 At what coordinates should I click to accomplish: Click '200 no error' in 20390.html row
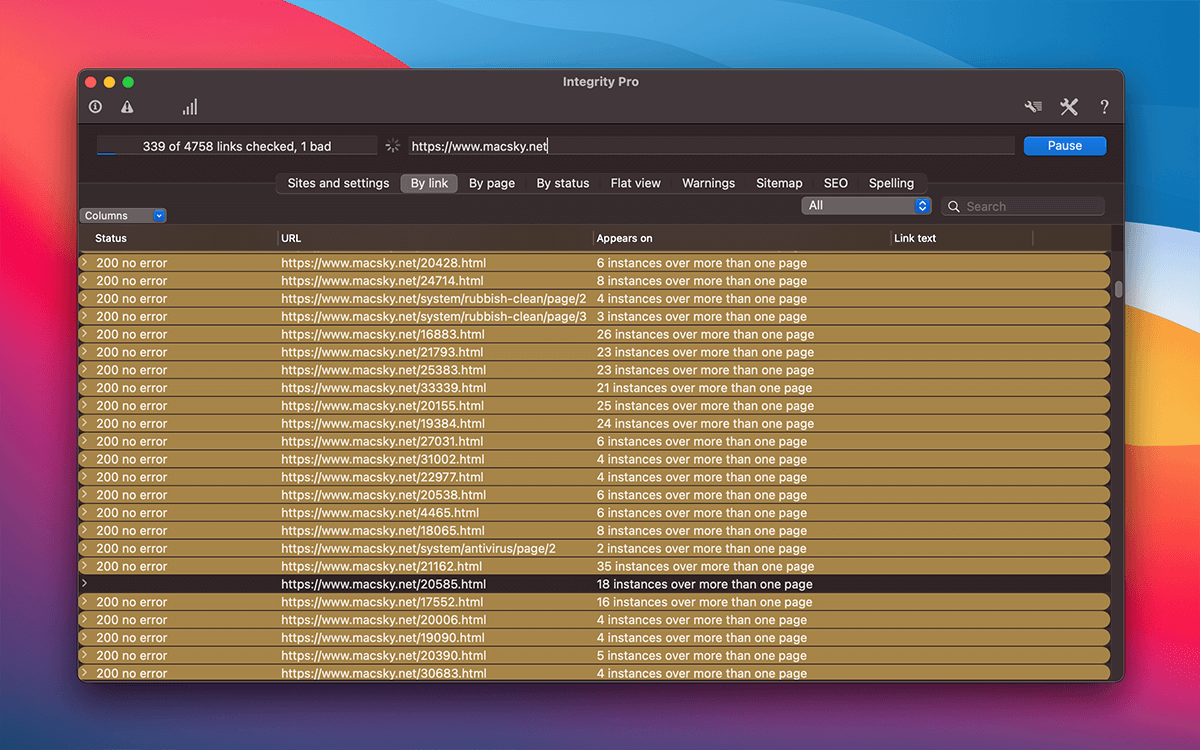point(132,656)
